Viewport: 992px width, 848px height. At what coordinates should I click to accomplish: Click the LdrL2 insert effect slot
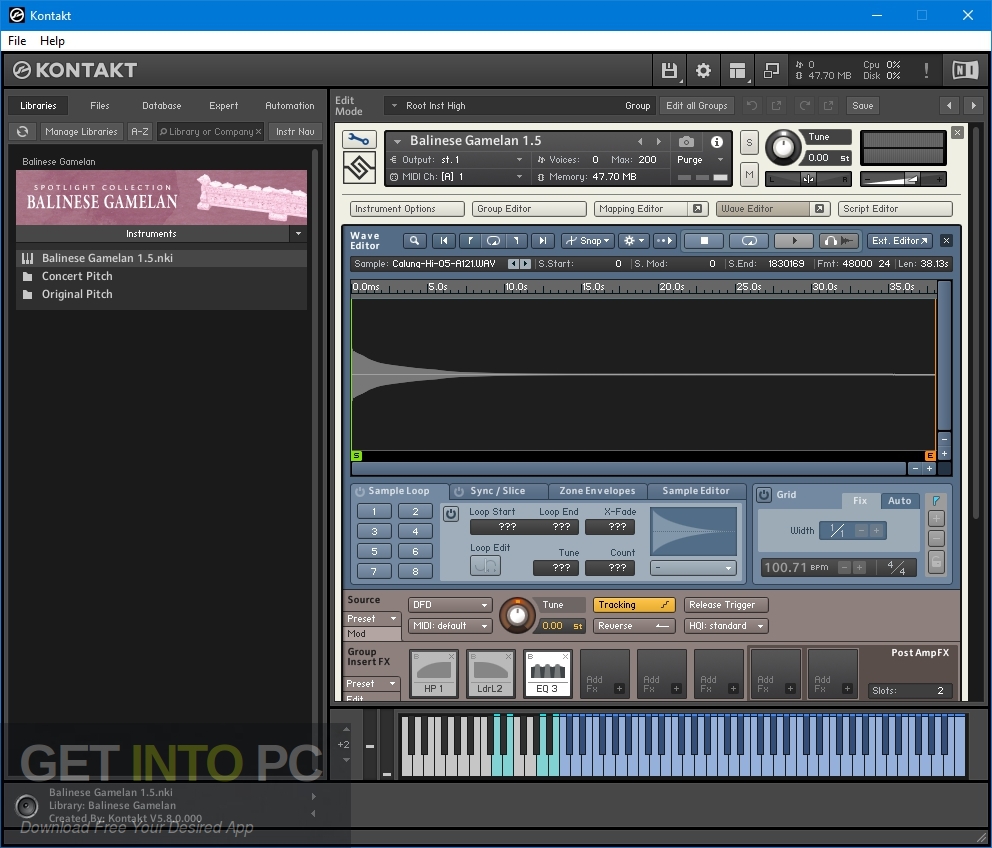click(x=490, y=674)
